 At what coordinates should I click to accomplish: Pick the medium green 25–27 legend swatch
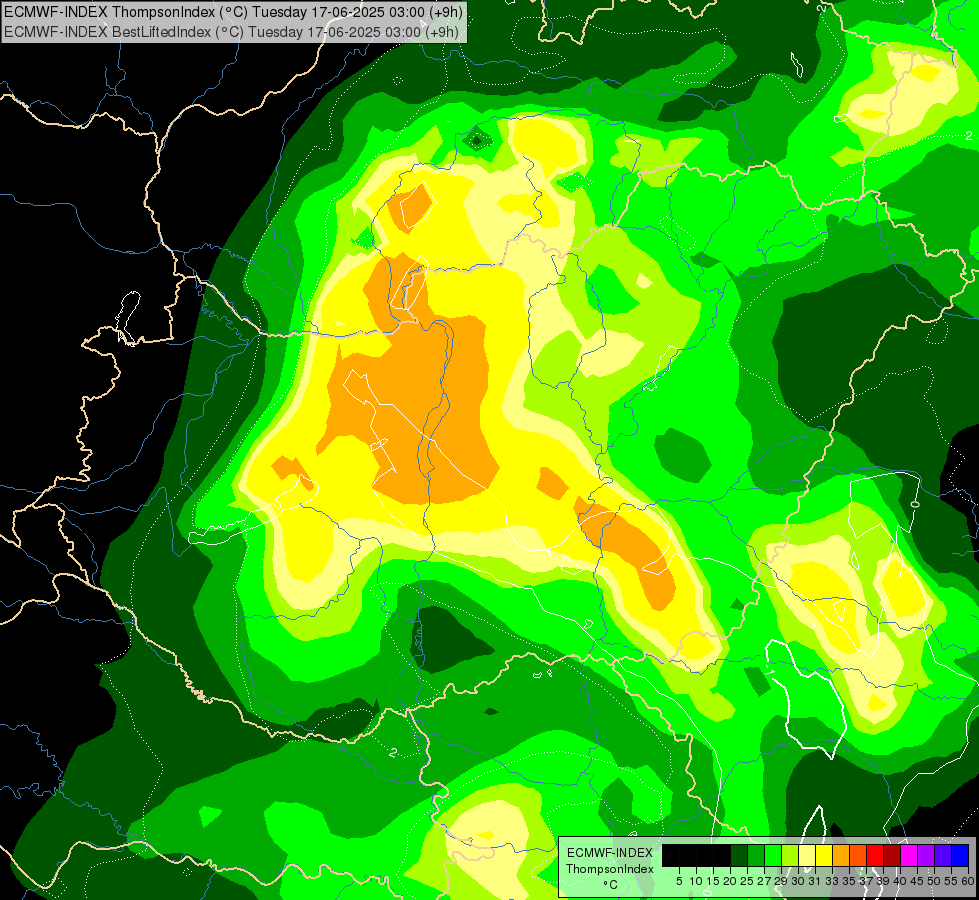(x=755, y=855)
